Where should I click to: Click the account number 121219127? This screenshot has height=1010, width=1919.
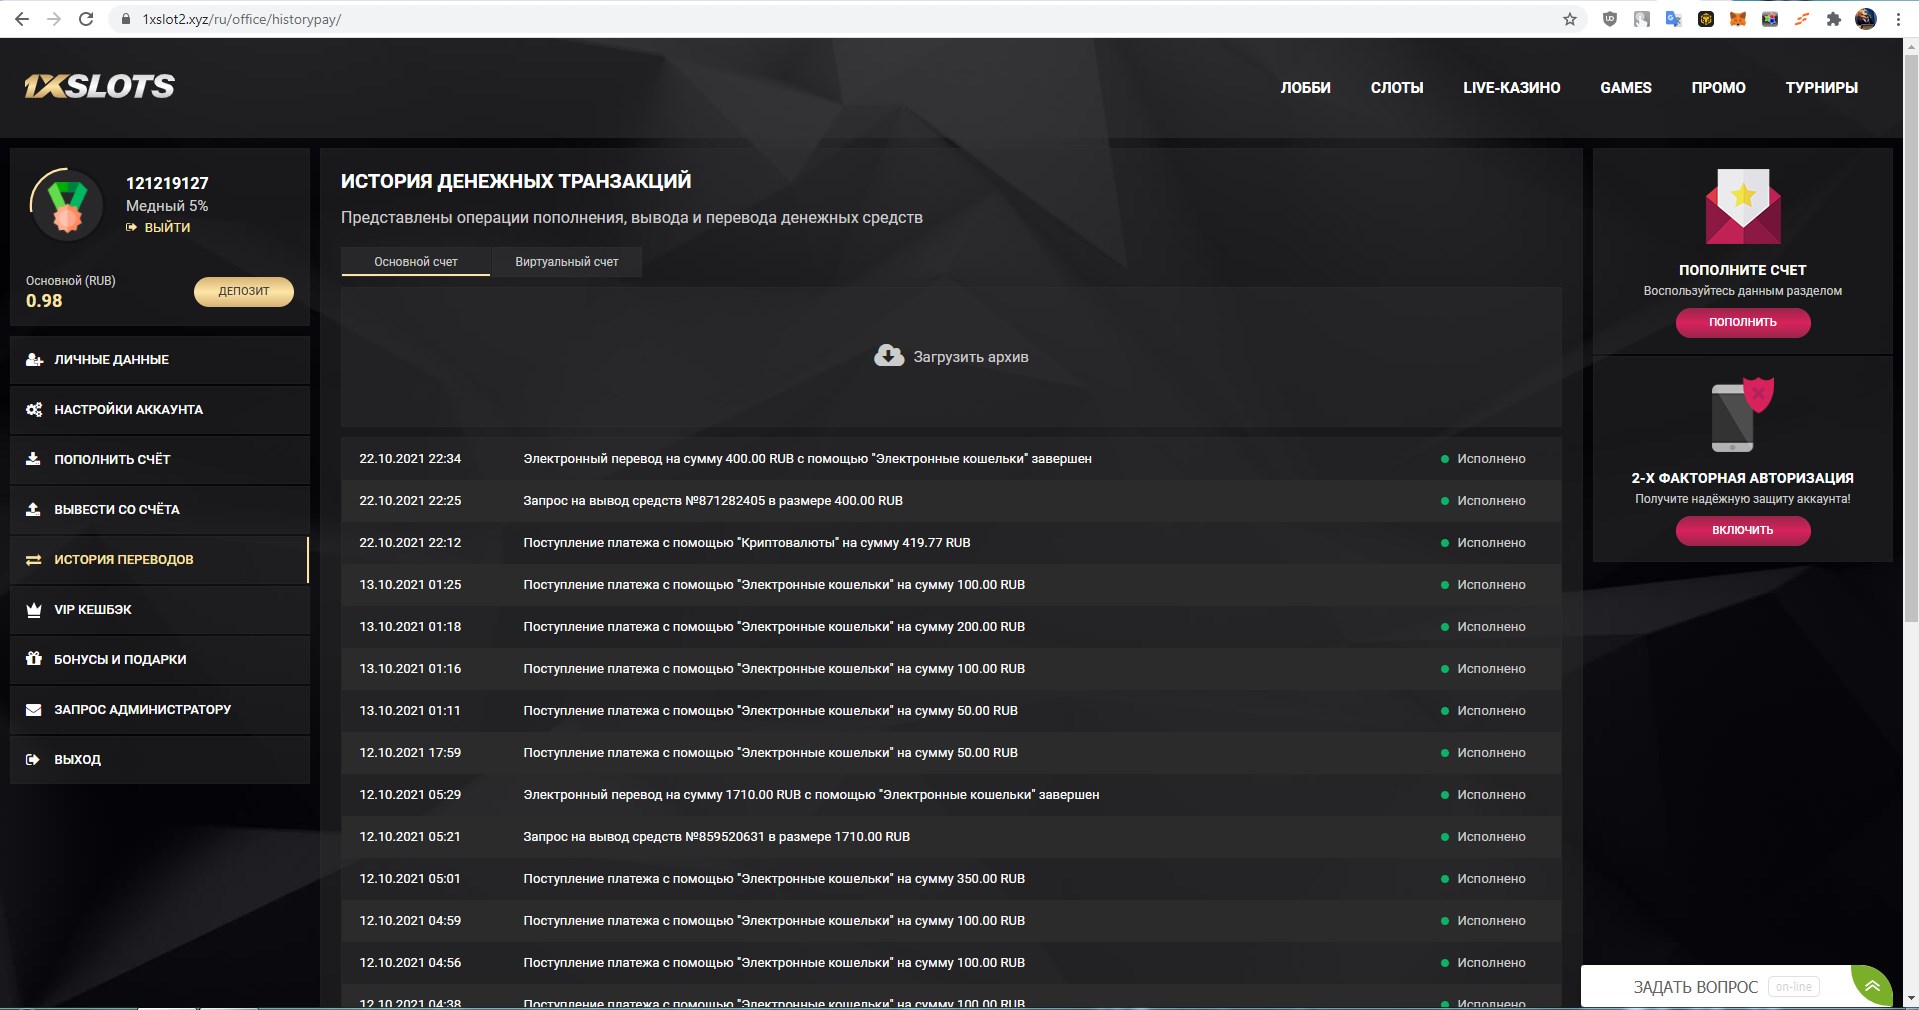167,183
